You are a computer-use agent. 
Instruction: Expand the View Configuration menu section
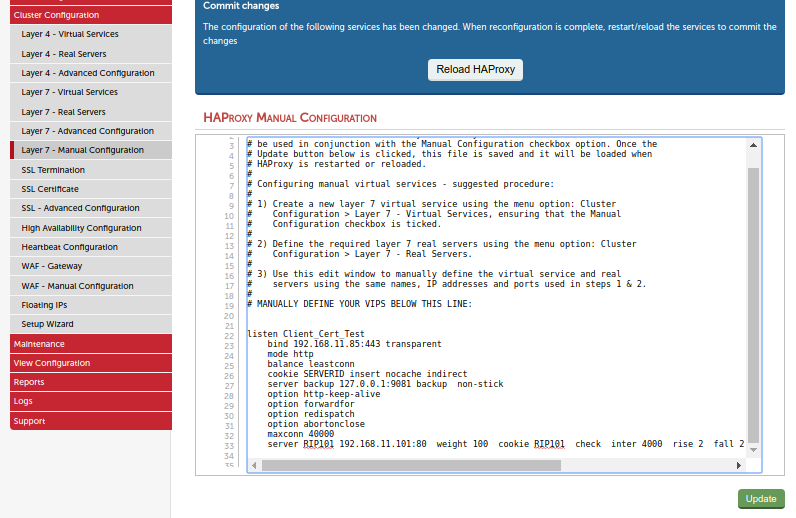(91, 363)
